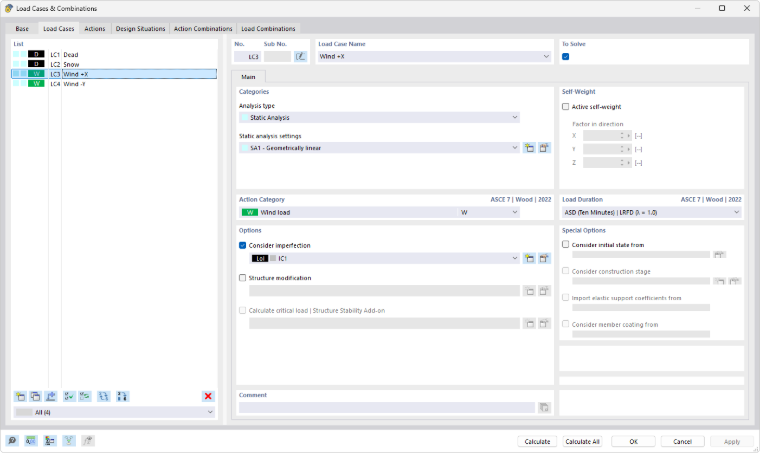The height and width of the screenshot is (453, 760).
Task: Click the multicolored settings icon in the lower toolbar
Action: click(49, 440)
